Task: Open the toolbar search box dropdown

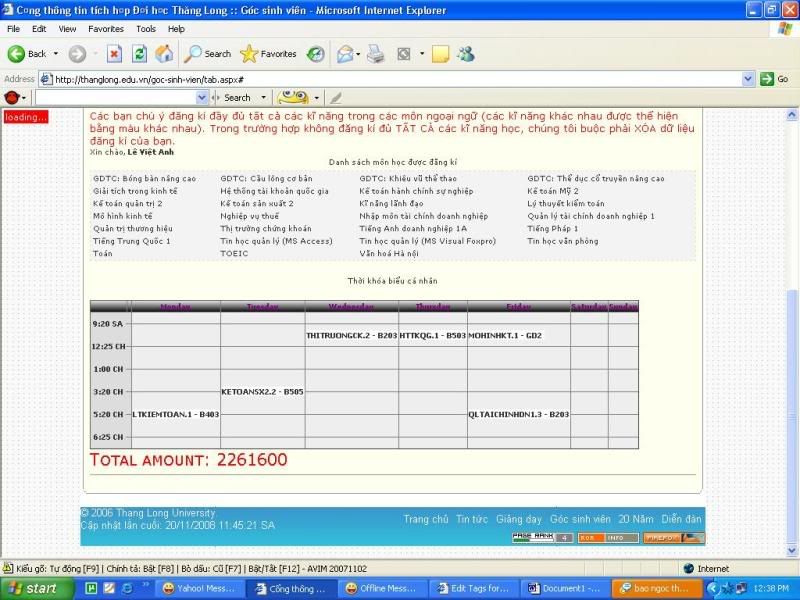Action: click(x=202, y=97)
